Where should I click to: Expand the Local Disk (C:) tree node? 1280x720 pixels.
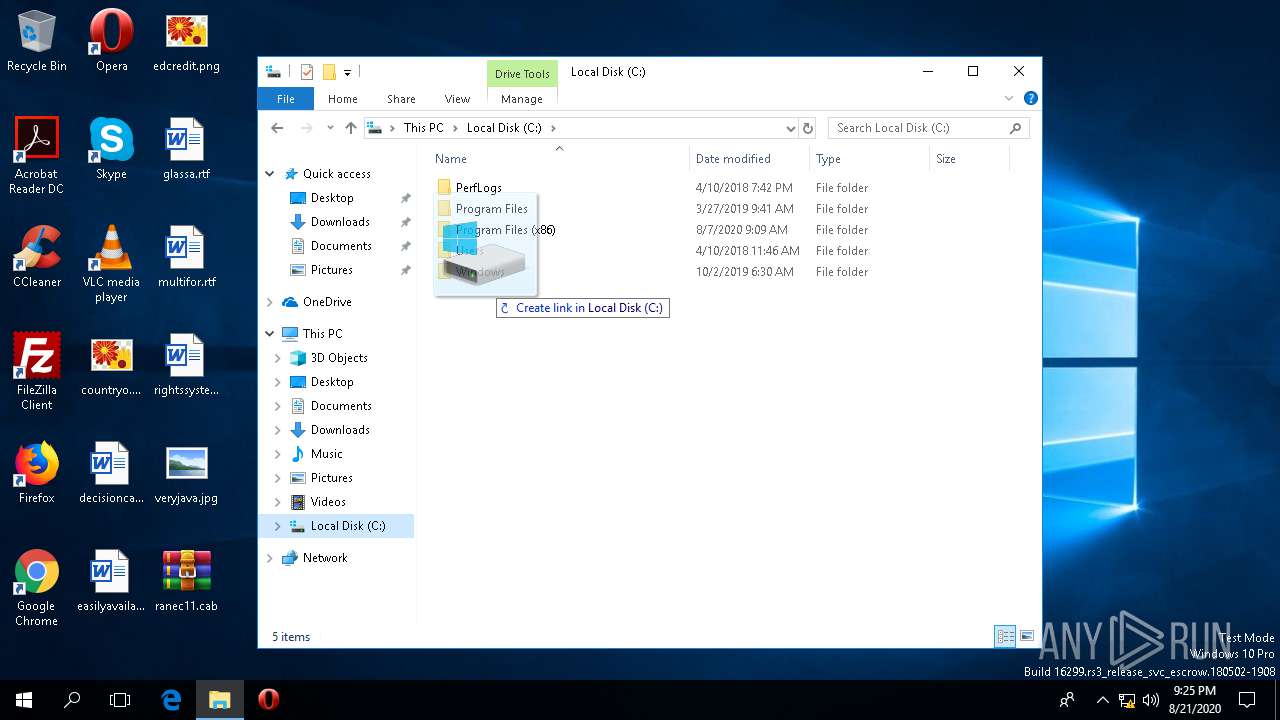click(x=278, y=526)
